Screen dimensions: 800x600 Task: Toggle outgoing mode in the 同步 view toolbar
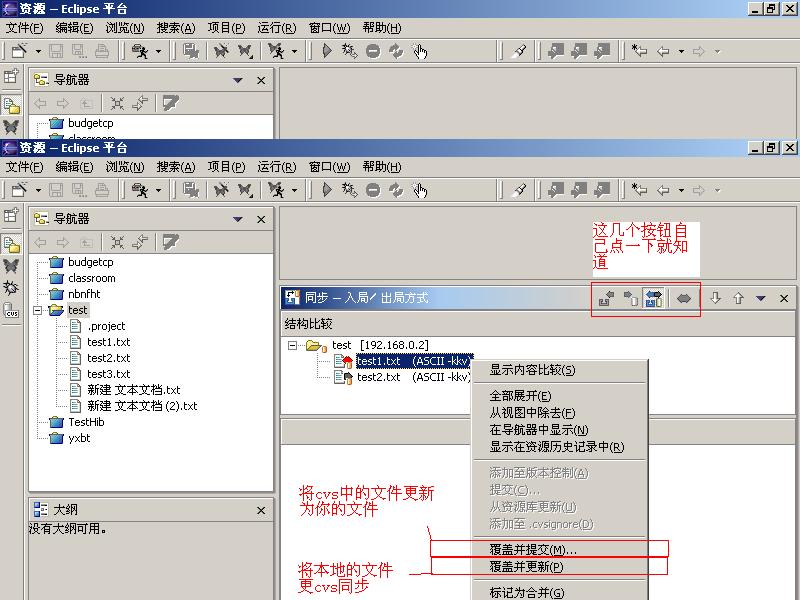(x=631, y=298)
